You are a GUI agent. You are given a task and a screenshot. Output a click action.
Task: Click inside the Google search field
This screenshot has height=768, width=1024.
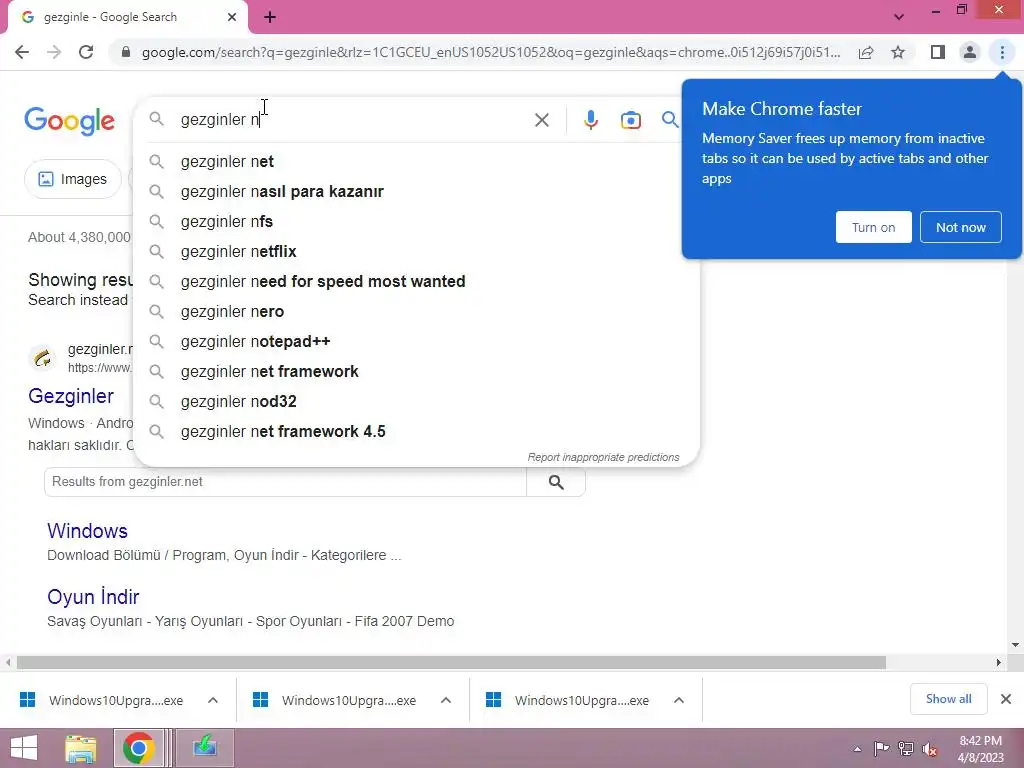point(353,120)
